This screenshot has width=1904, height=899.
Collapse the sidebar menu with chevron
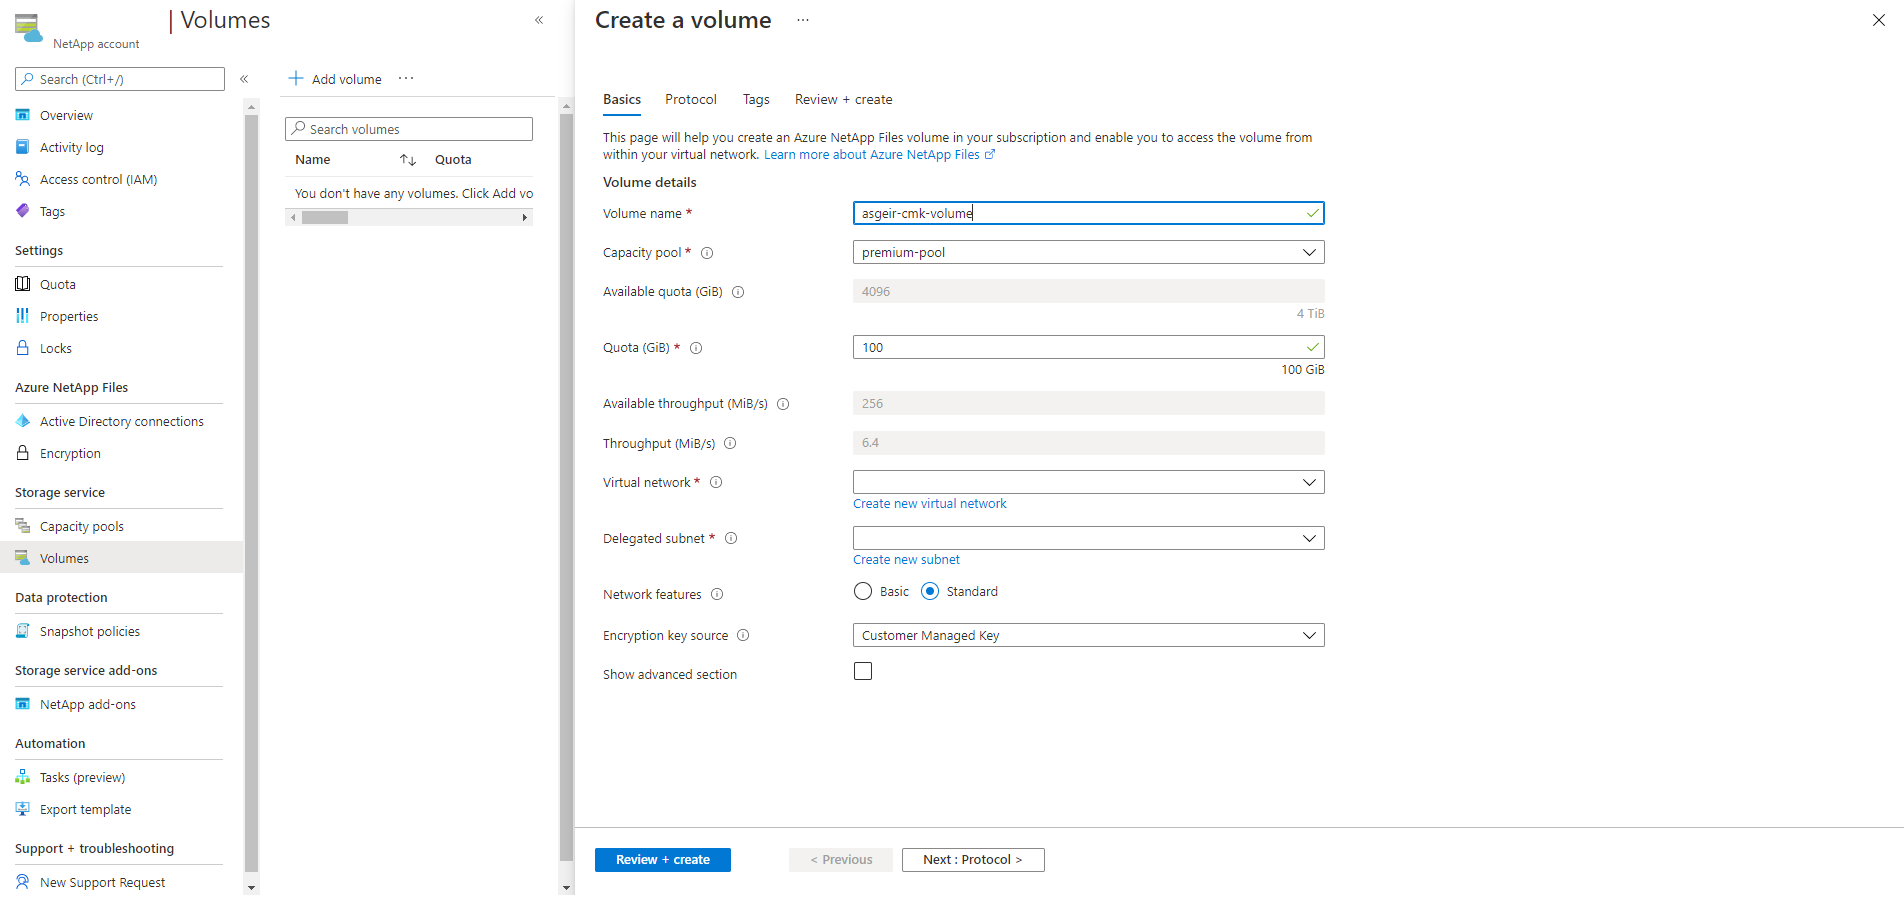[x=244, y=79]
